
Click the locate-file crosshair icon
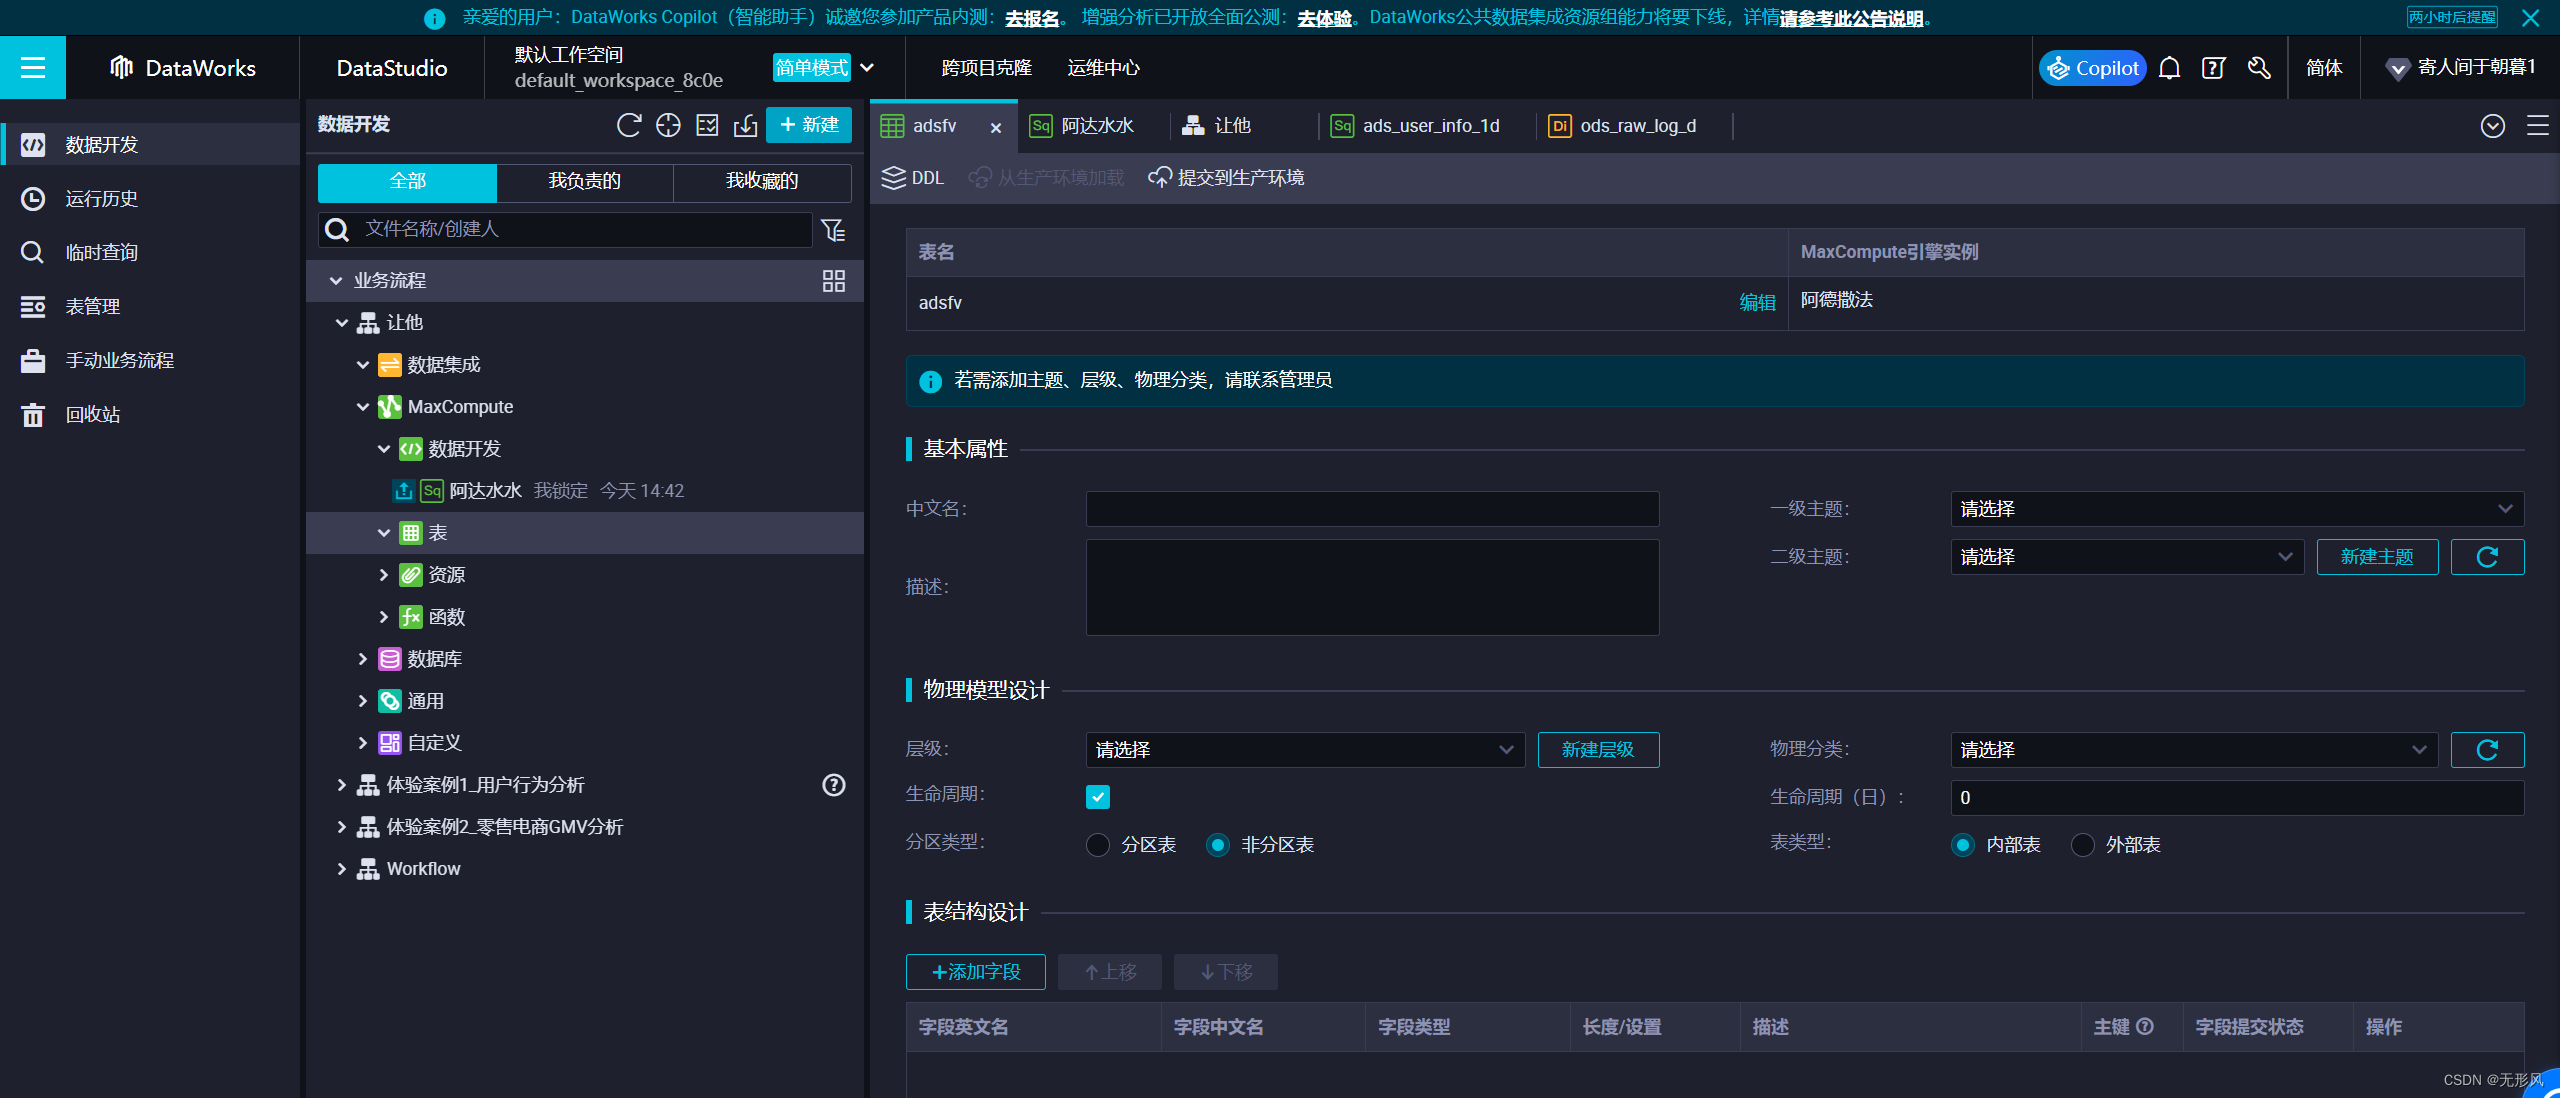click(668, 125)
